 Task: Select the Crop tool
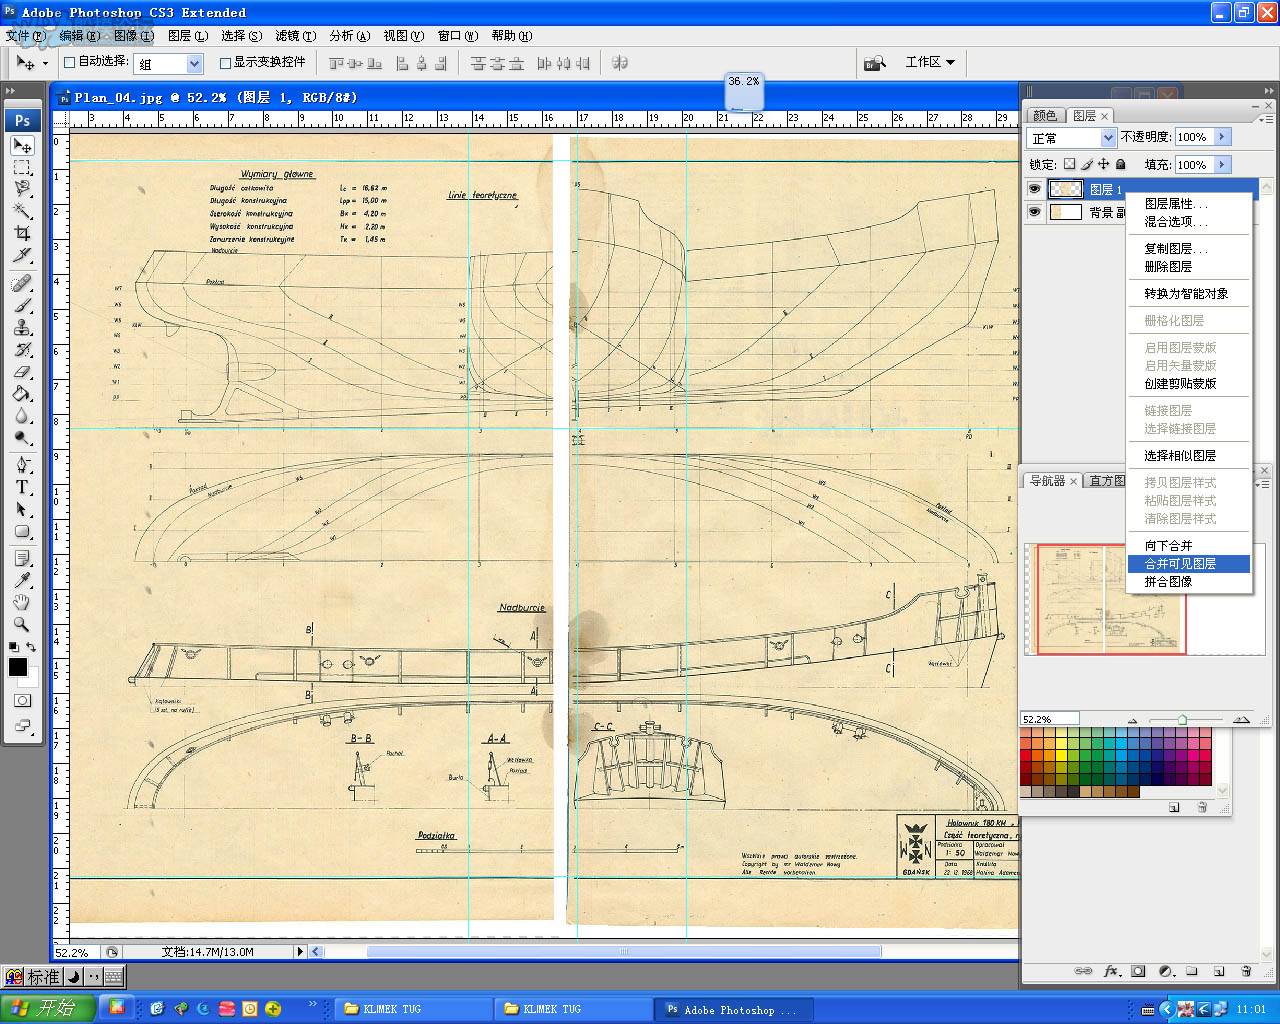(22, 233)
